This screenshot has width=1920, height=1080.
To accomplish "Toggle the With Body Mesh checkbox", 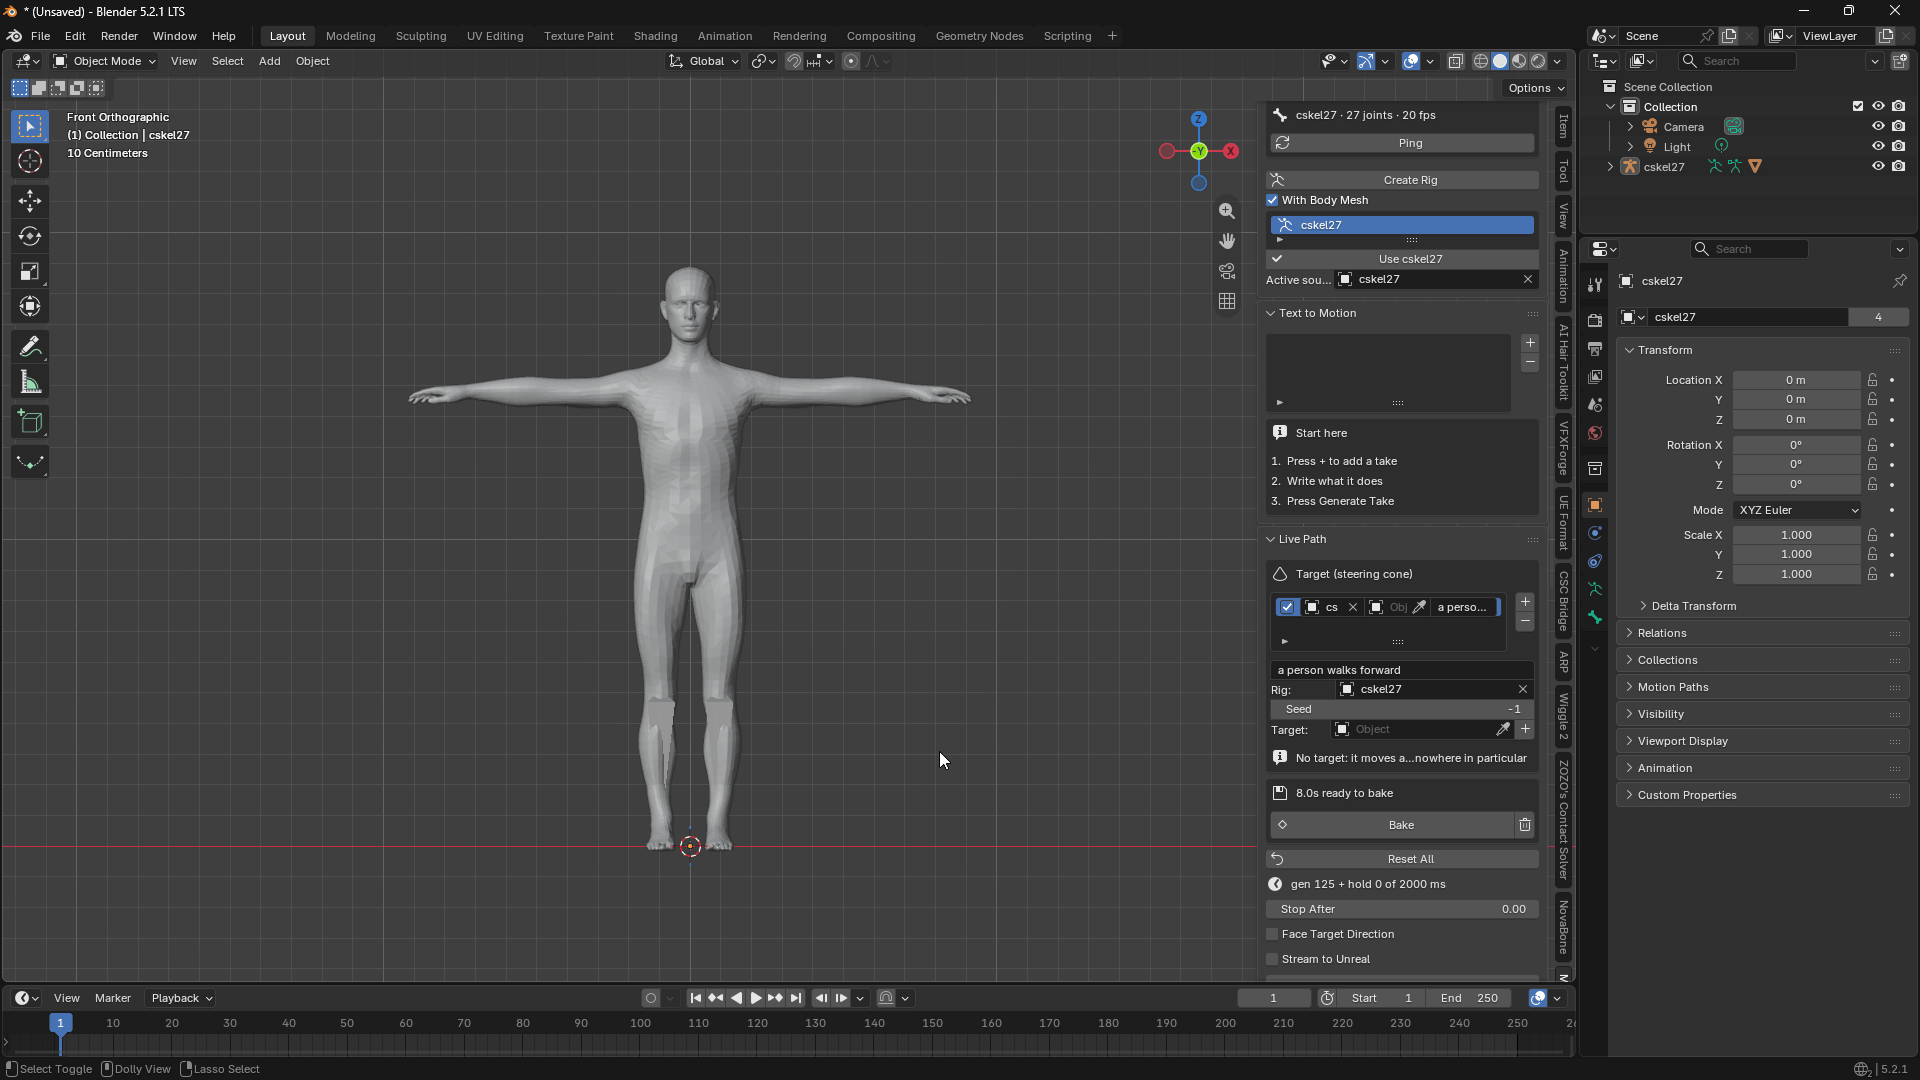I will tap(1273, 200).
